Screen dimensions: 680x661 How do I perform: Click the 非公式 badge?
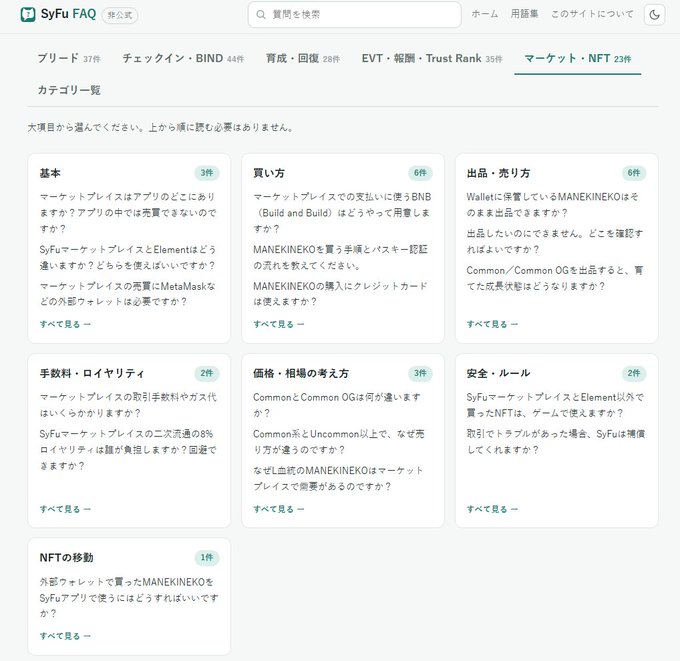(120, 15)
